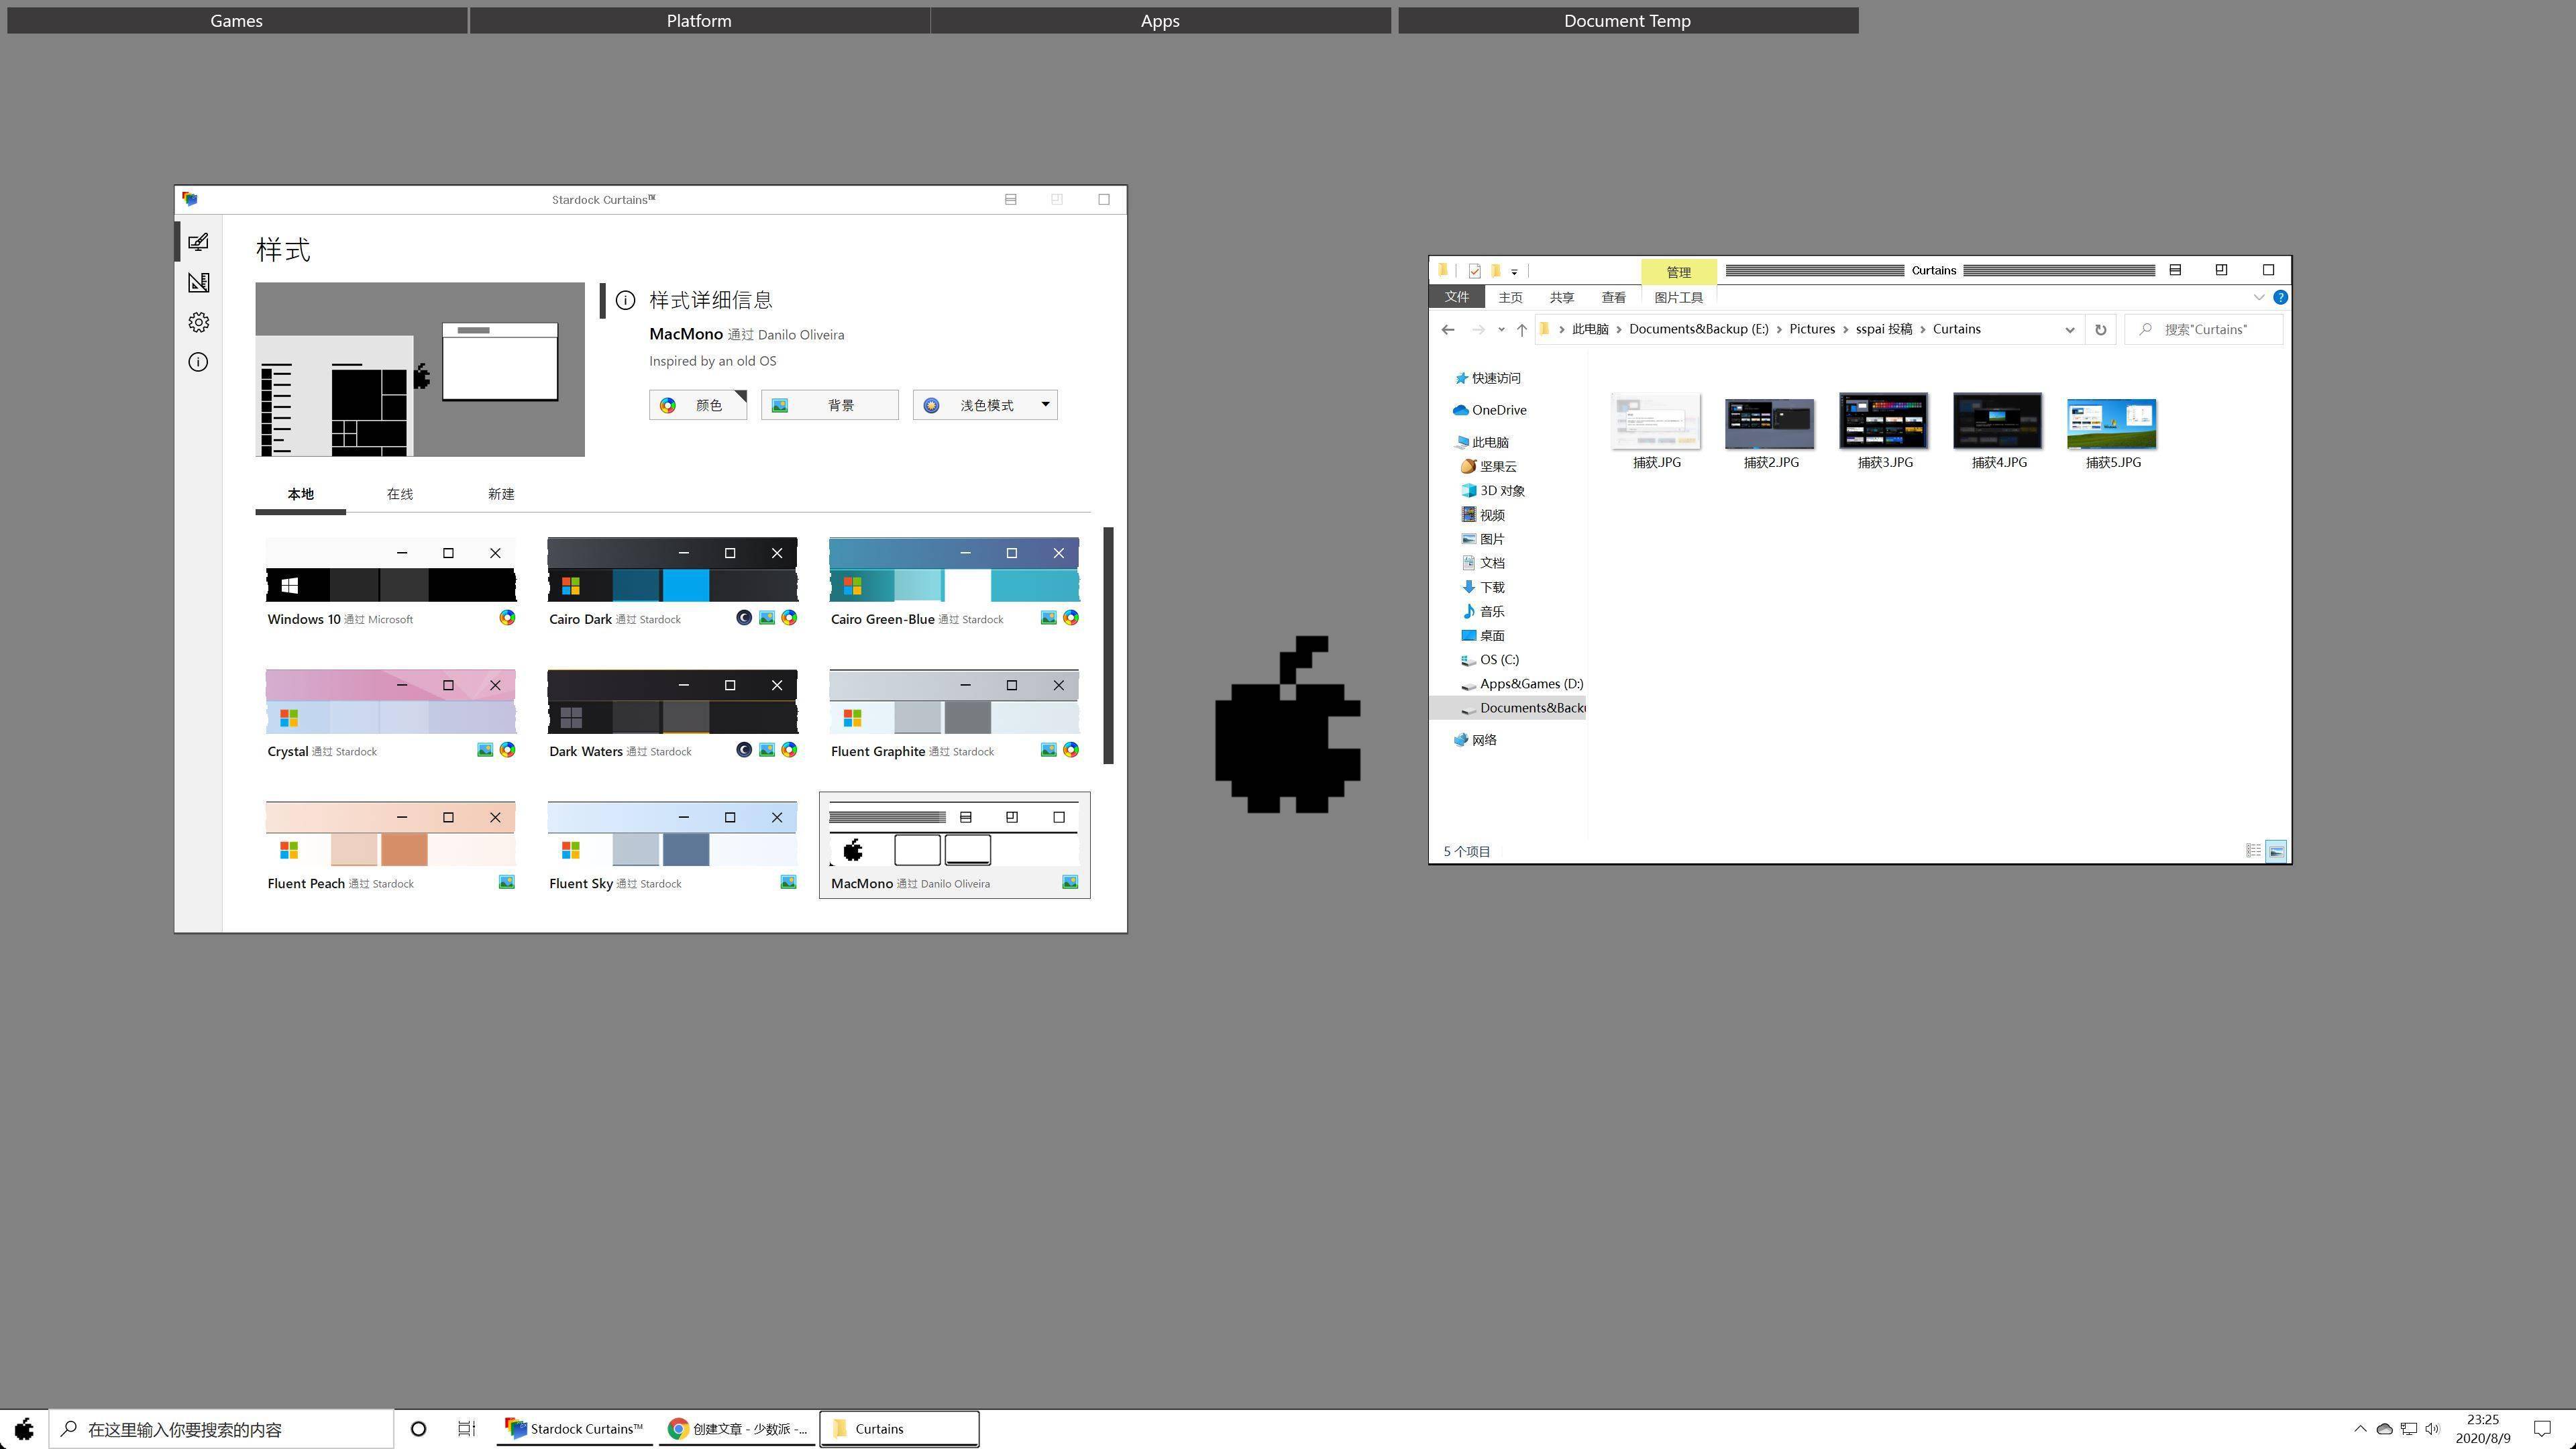Select the 捕获3.JPG file
The height and width of the screenshot is (1449, 2576).
coord(1884,431)
